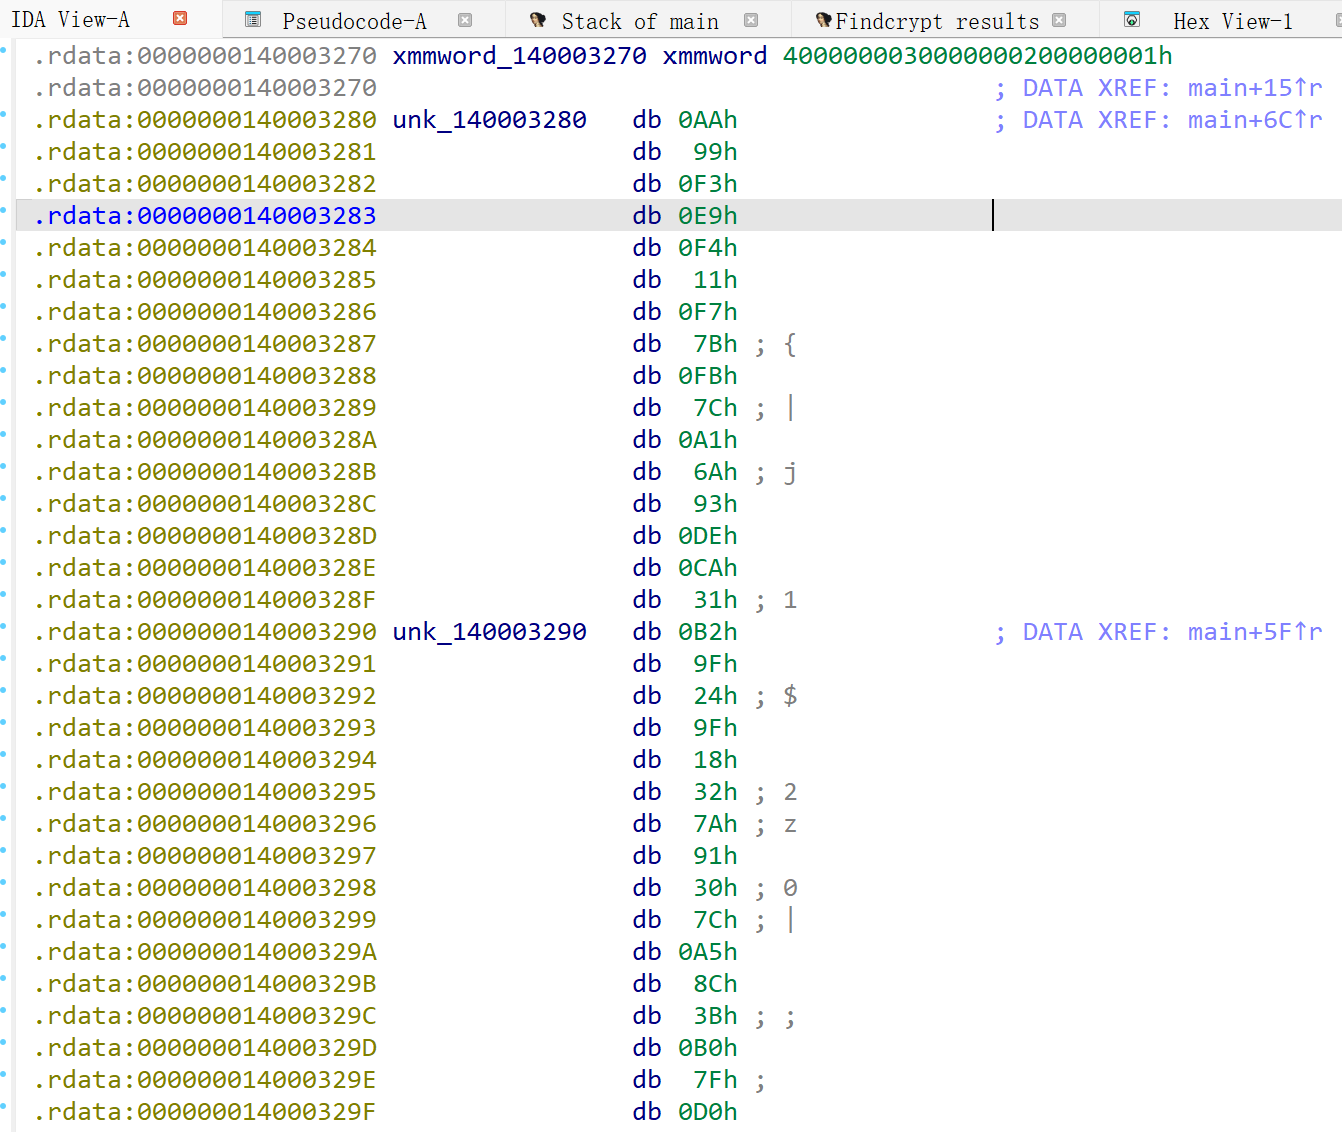Select the unk_140003280 label
This screenshot has width=1342, height=1132.
[x=489, y=120]
